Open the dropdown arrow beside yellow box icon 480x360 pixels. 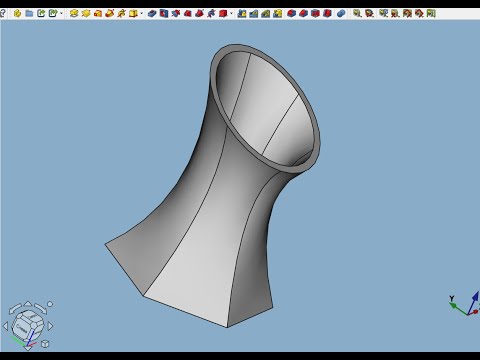point(142,13)
